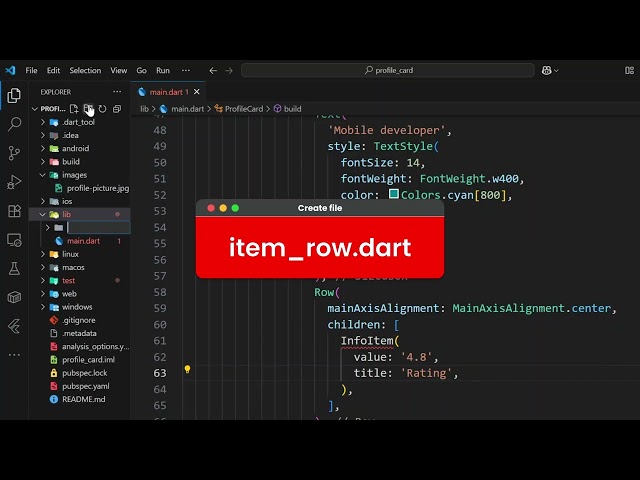
Task: Customize layout icon at top right
Action: point(629,71)
